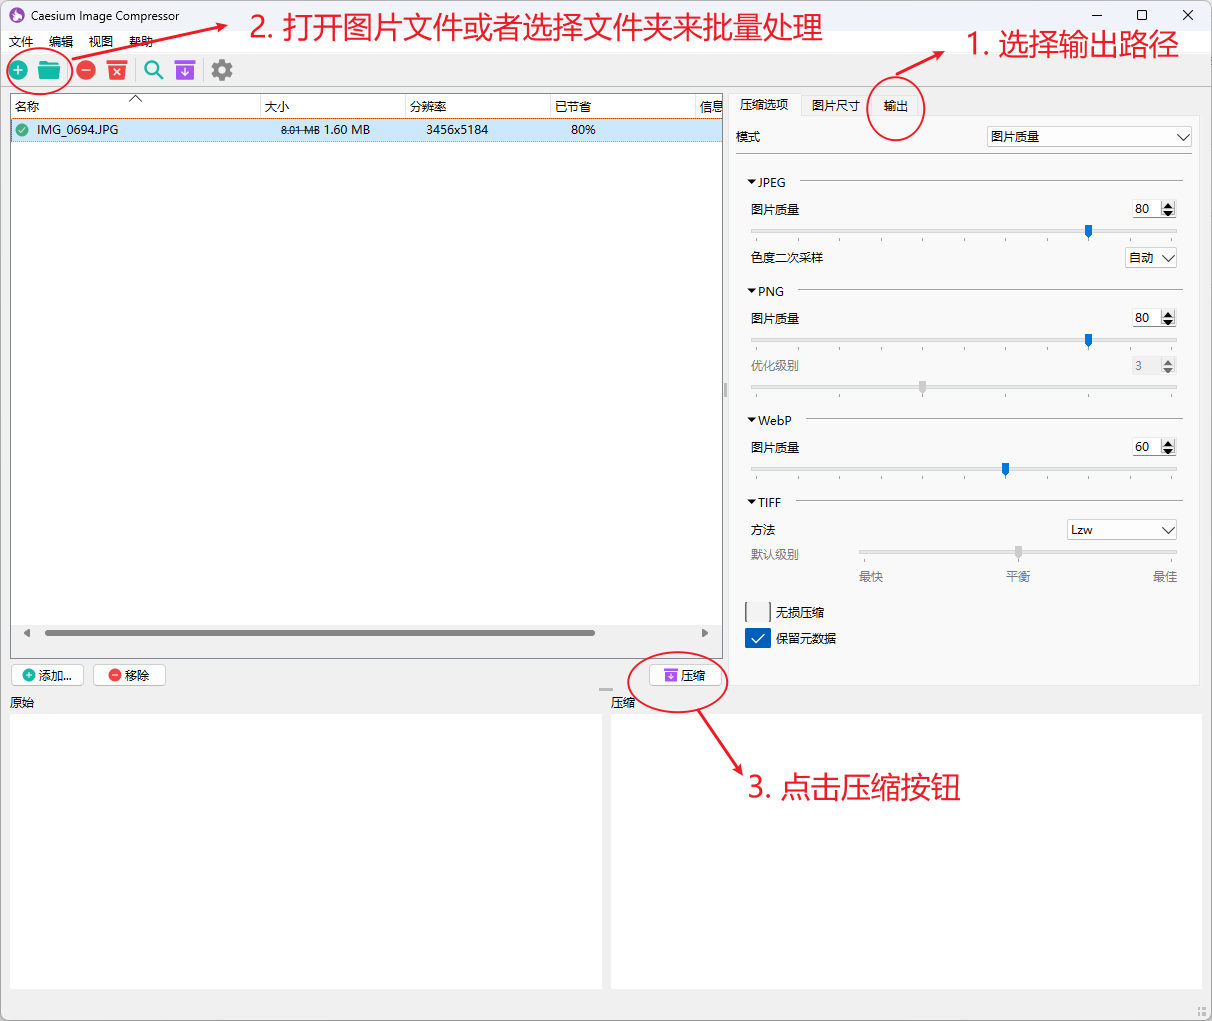Open the 帮助 menu

point(141,42)
